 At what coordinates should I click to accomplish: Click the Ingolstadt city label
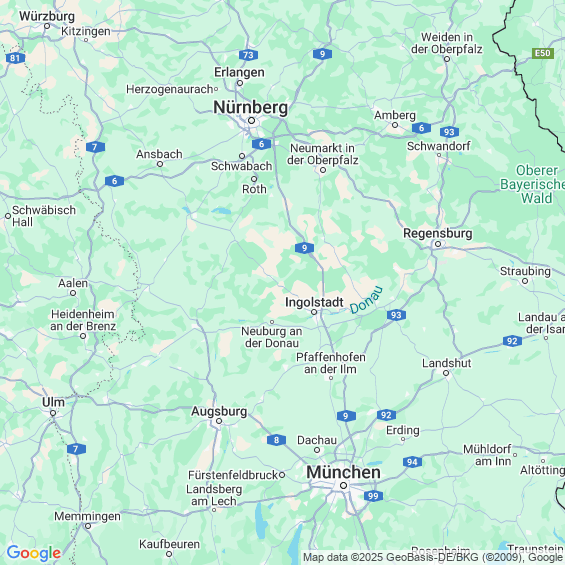(314, 302)
